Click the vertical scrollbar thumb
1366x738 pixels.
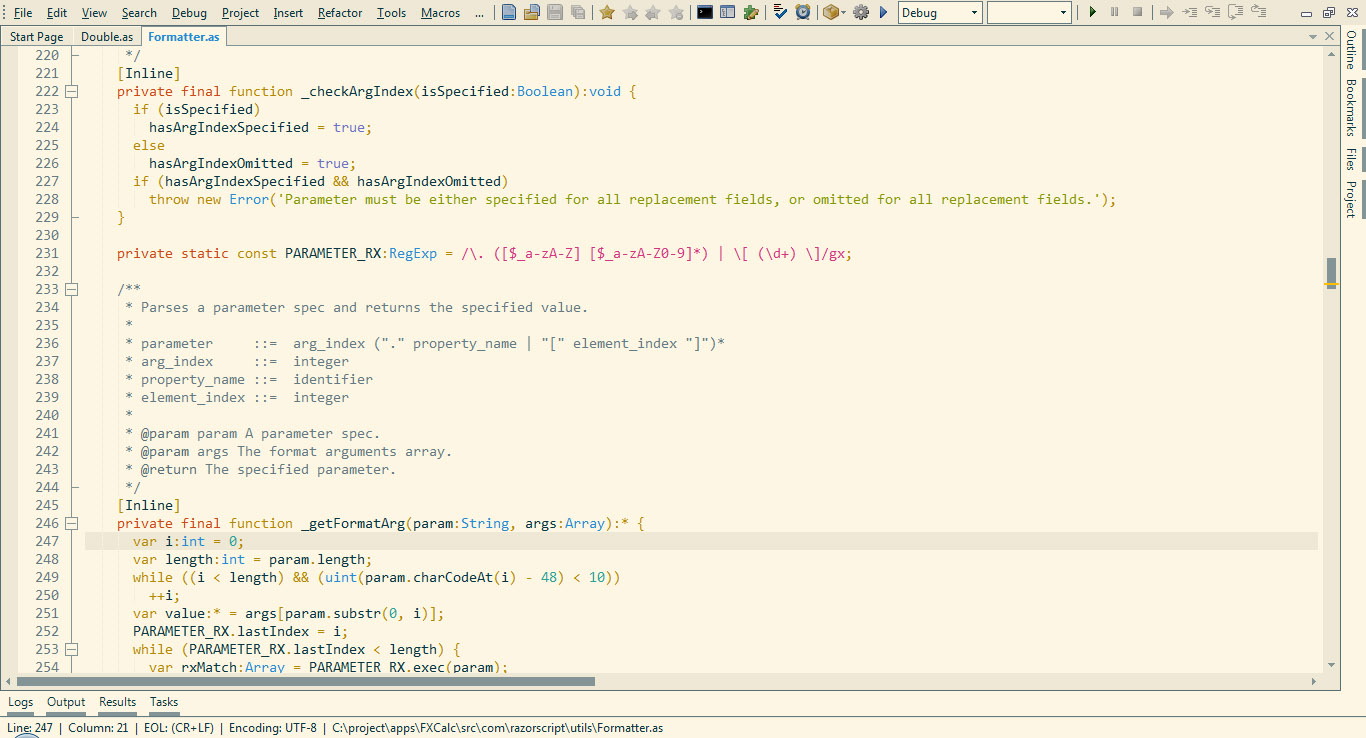[1331, 272]
